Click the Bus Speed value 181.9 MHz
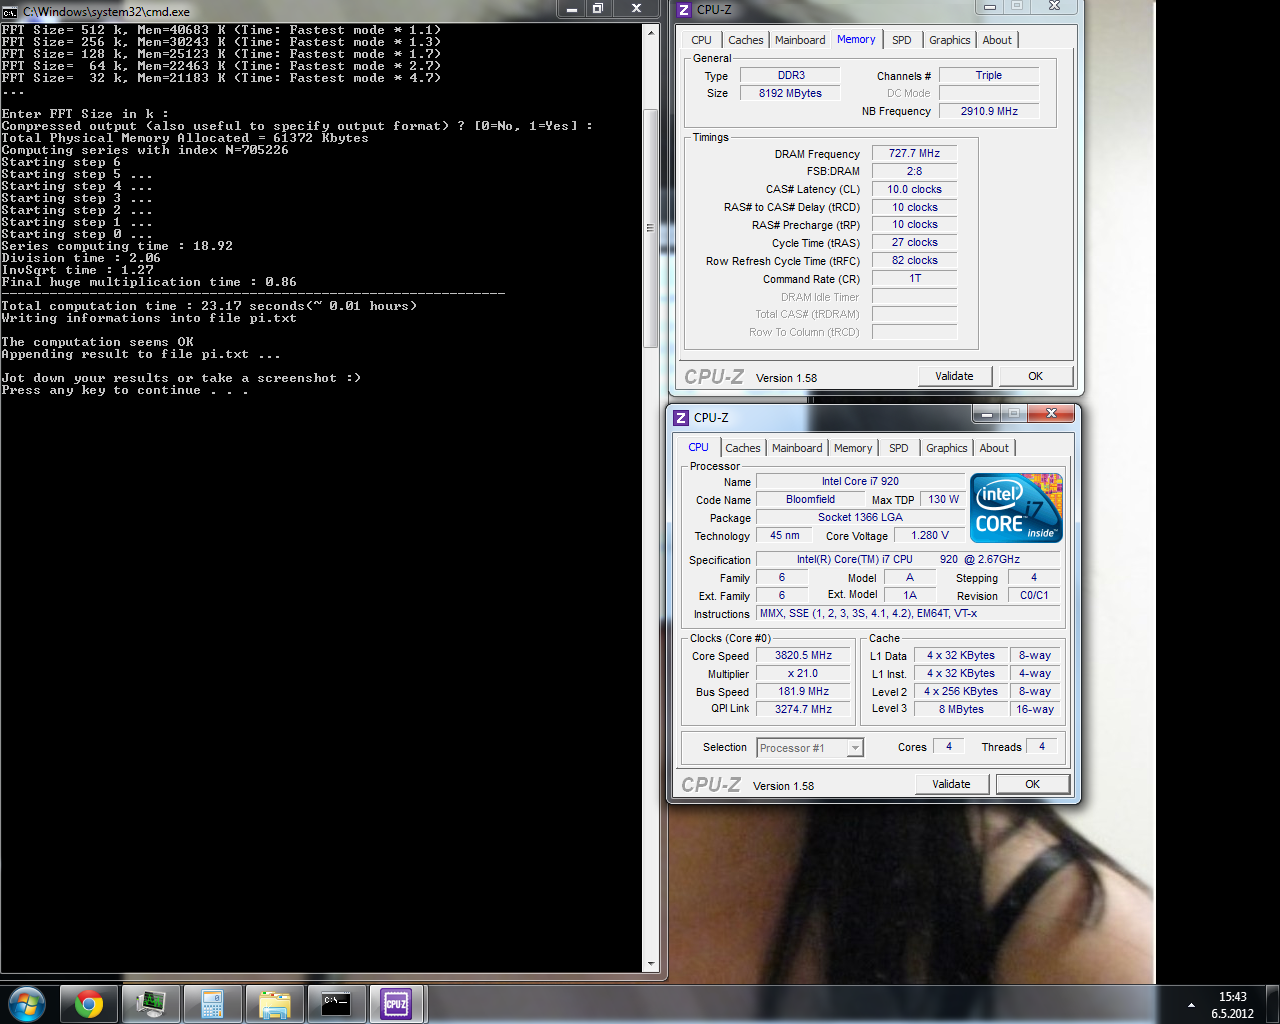 coord(803,692)
